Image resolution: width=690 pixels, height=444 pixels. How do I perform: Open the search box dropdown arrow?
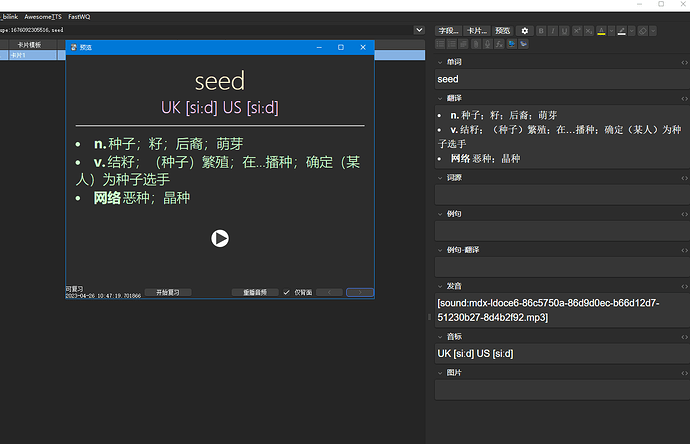423,30
